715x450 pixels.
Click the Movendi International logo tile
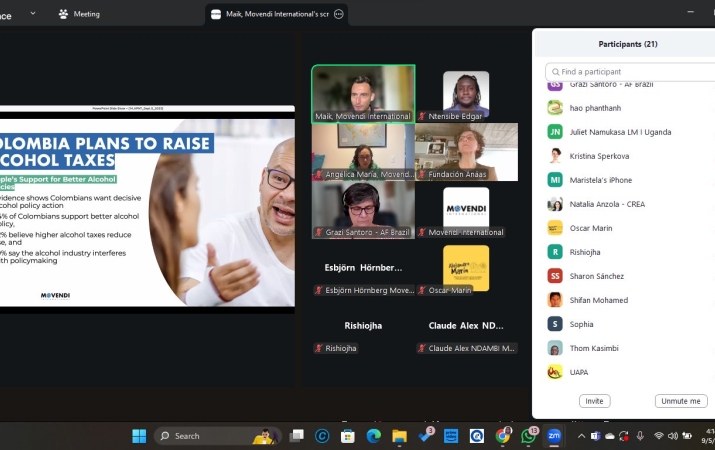(466, 210)
